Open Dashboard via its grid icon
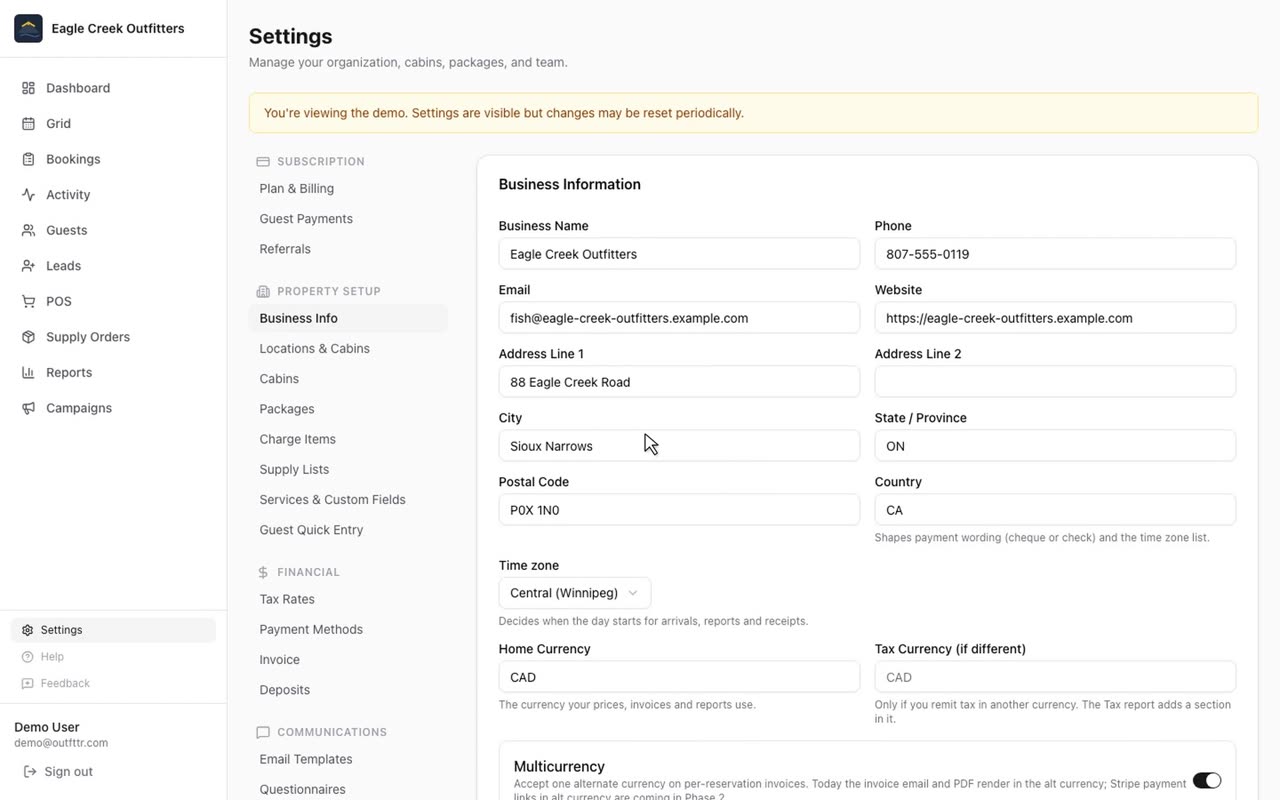The width and height of the screenshot is (1280, 800). click(x=28, y=88)
